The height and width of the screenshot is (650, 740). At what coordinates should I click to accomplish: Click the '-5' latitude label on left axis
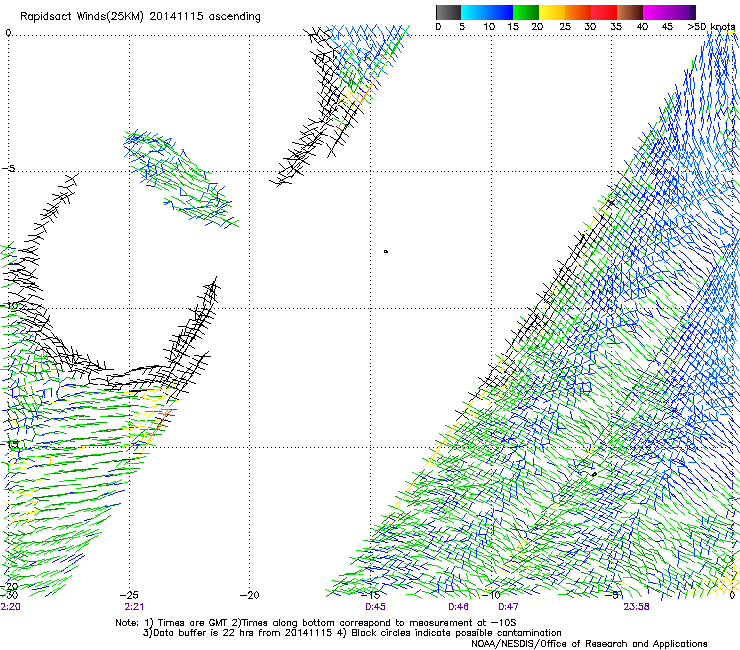tap(8, 169)
